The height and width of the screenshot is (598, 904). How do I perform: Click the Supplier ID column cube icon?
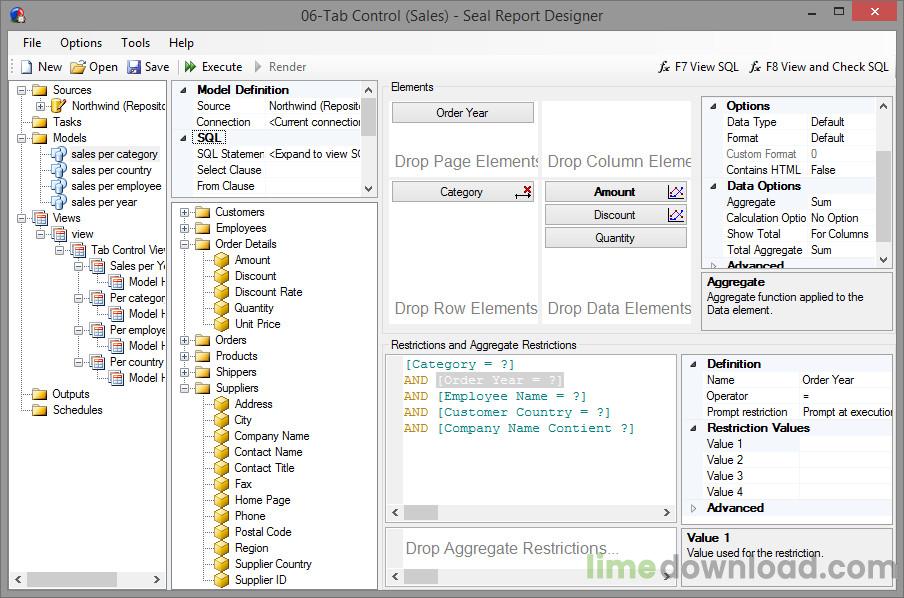(221, 580)
